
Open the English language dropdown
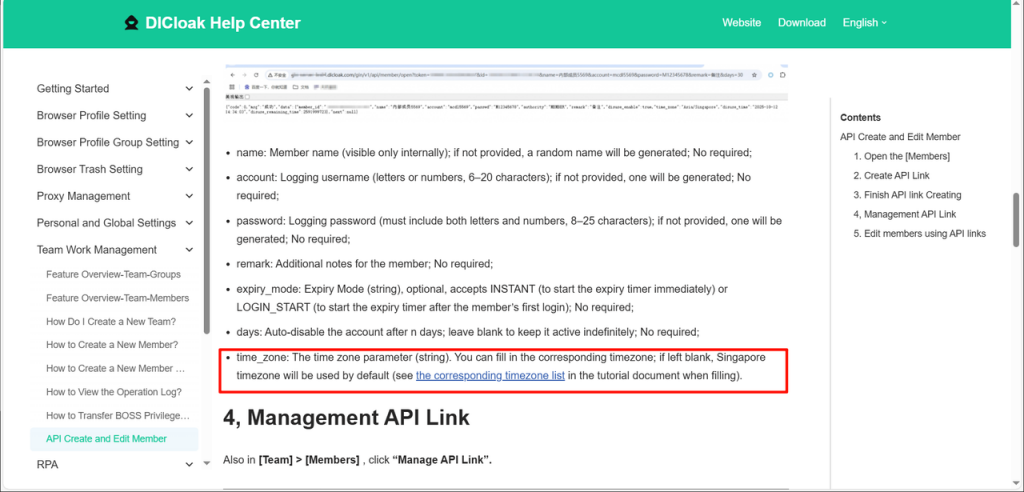[864, 23]
